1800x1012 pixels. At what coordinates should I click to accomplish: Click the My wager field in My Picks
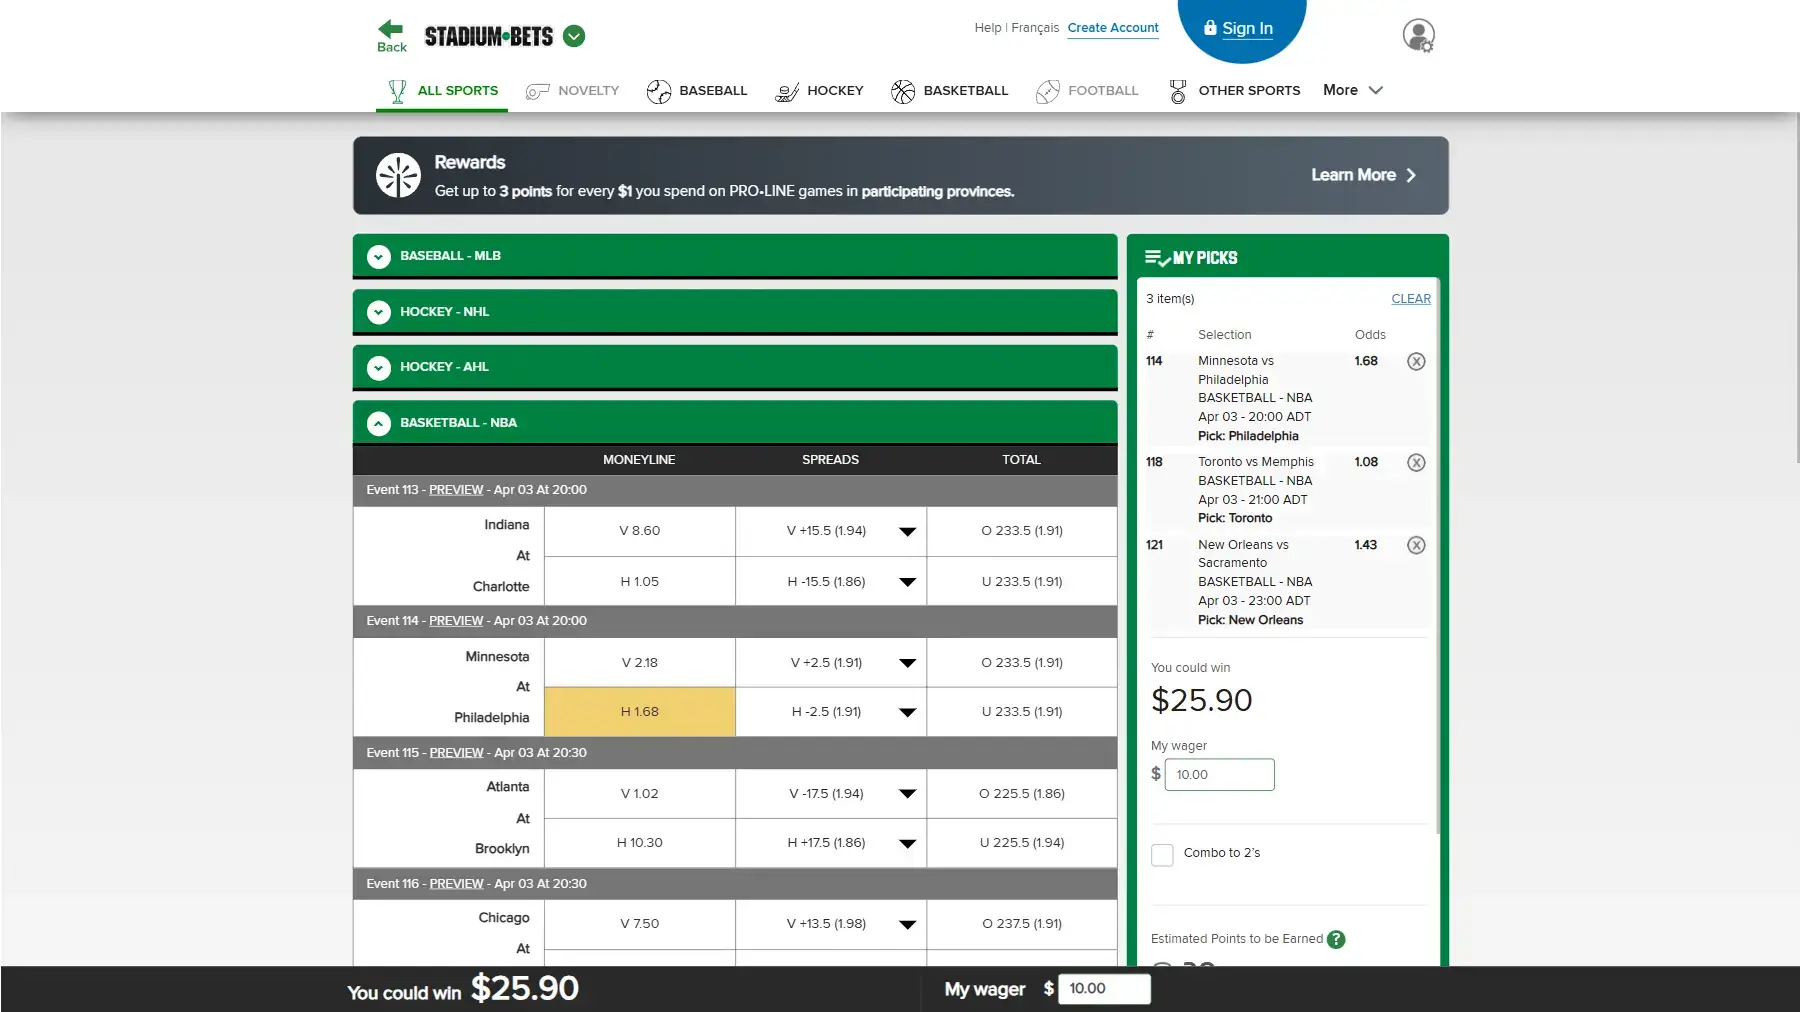click(1220, 775)
